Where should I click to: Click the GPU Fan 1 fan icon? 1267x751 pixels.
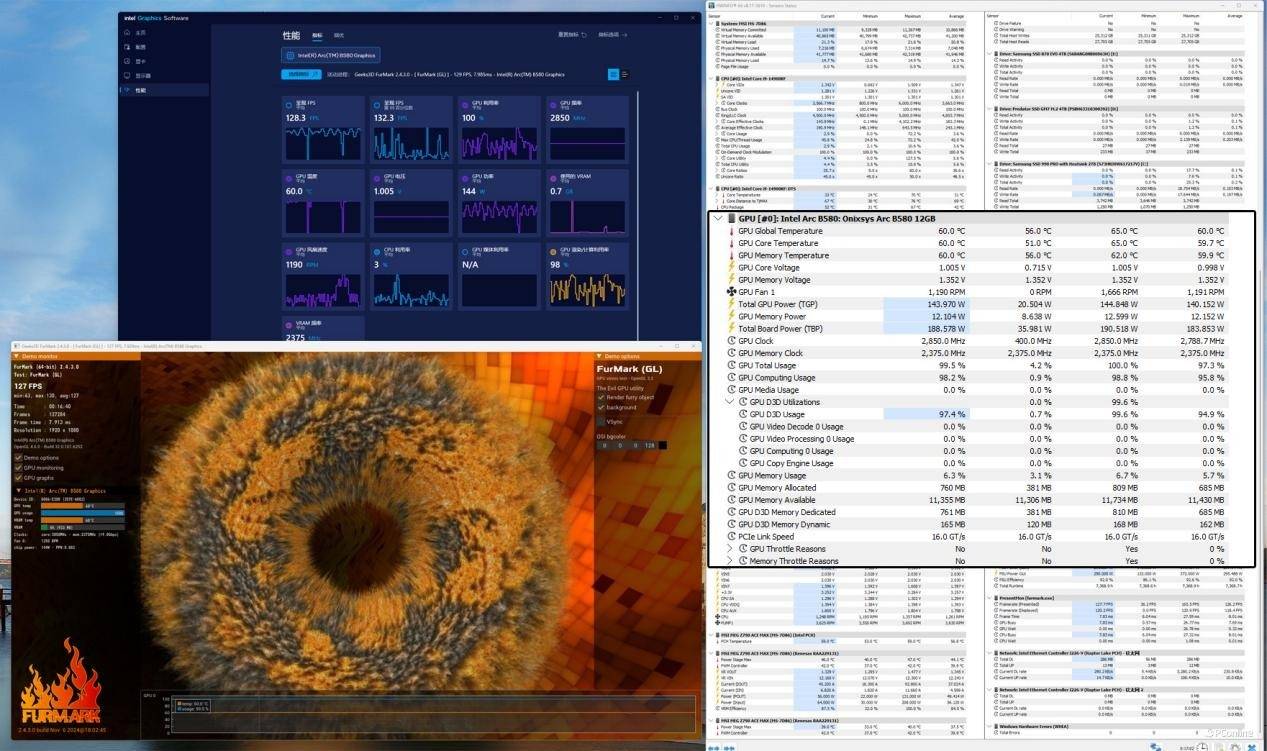pyautogui.click(x=731, y=292)
